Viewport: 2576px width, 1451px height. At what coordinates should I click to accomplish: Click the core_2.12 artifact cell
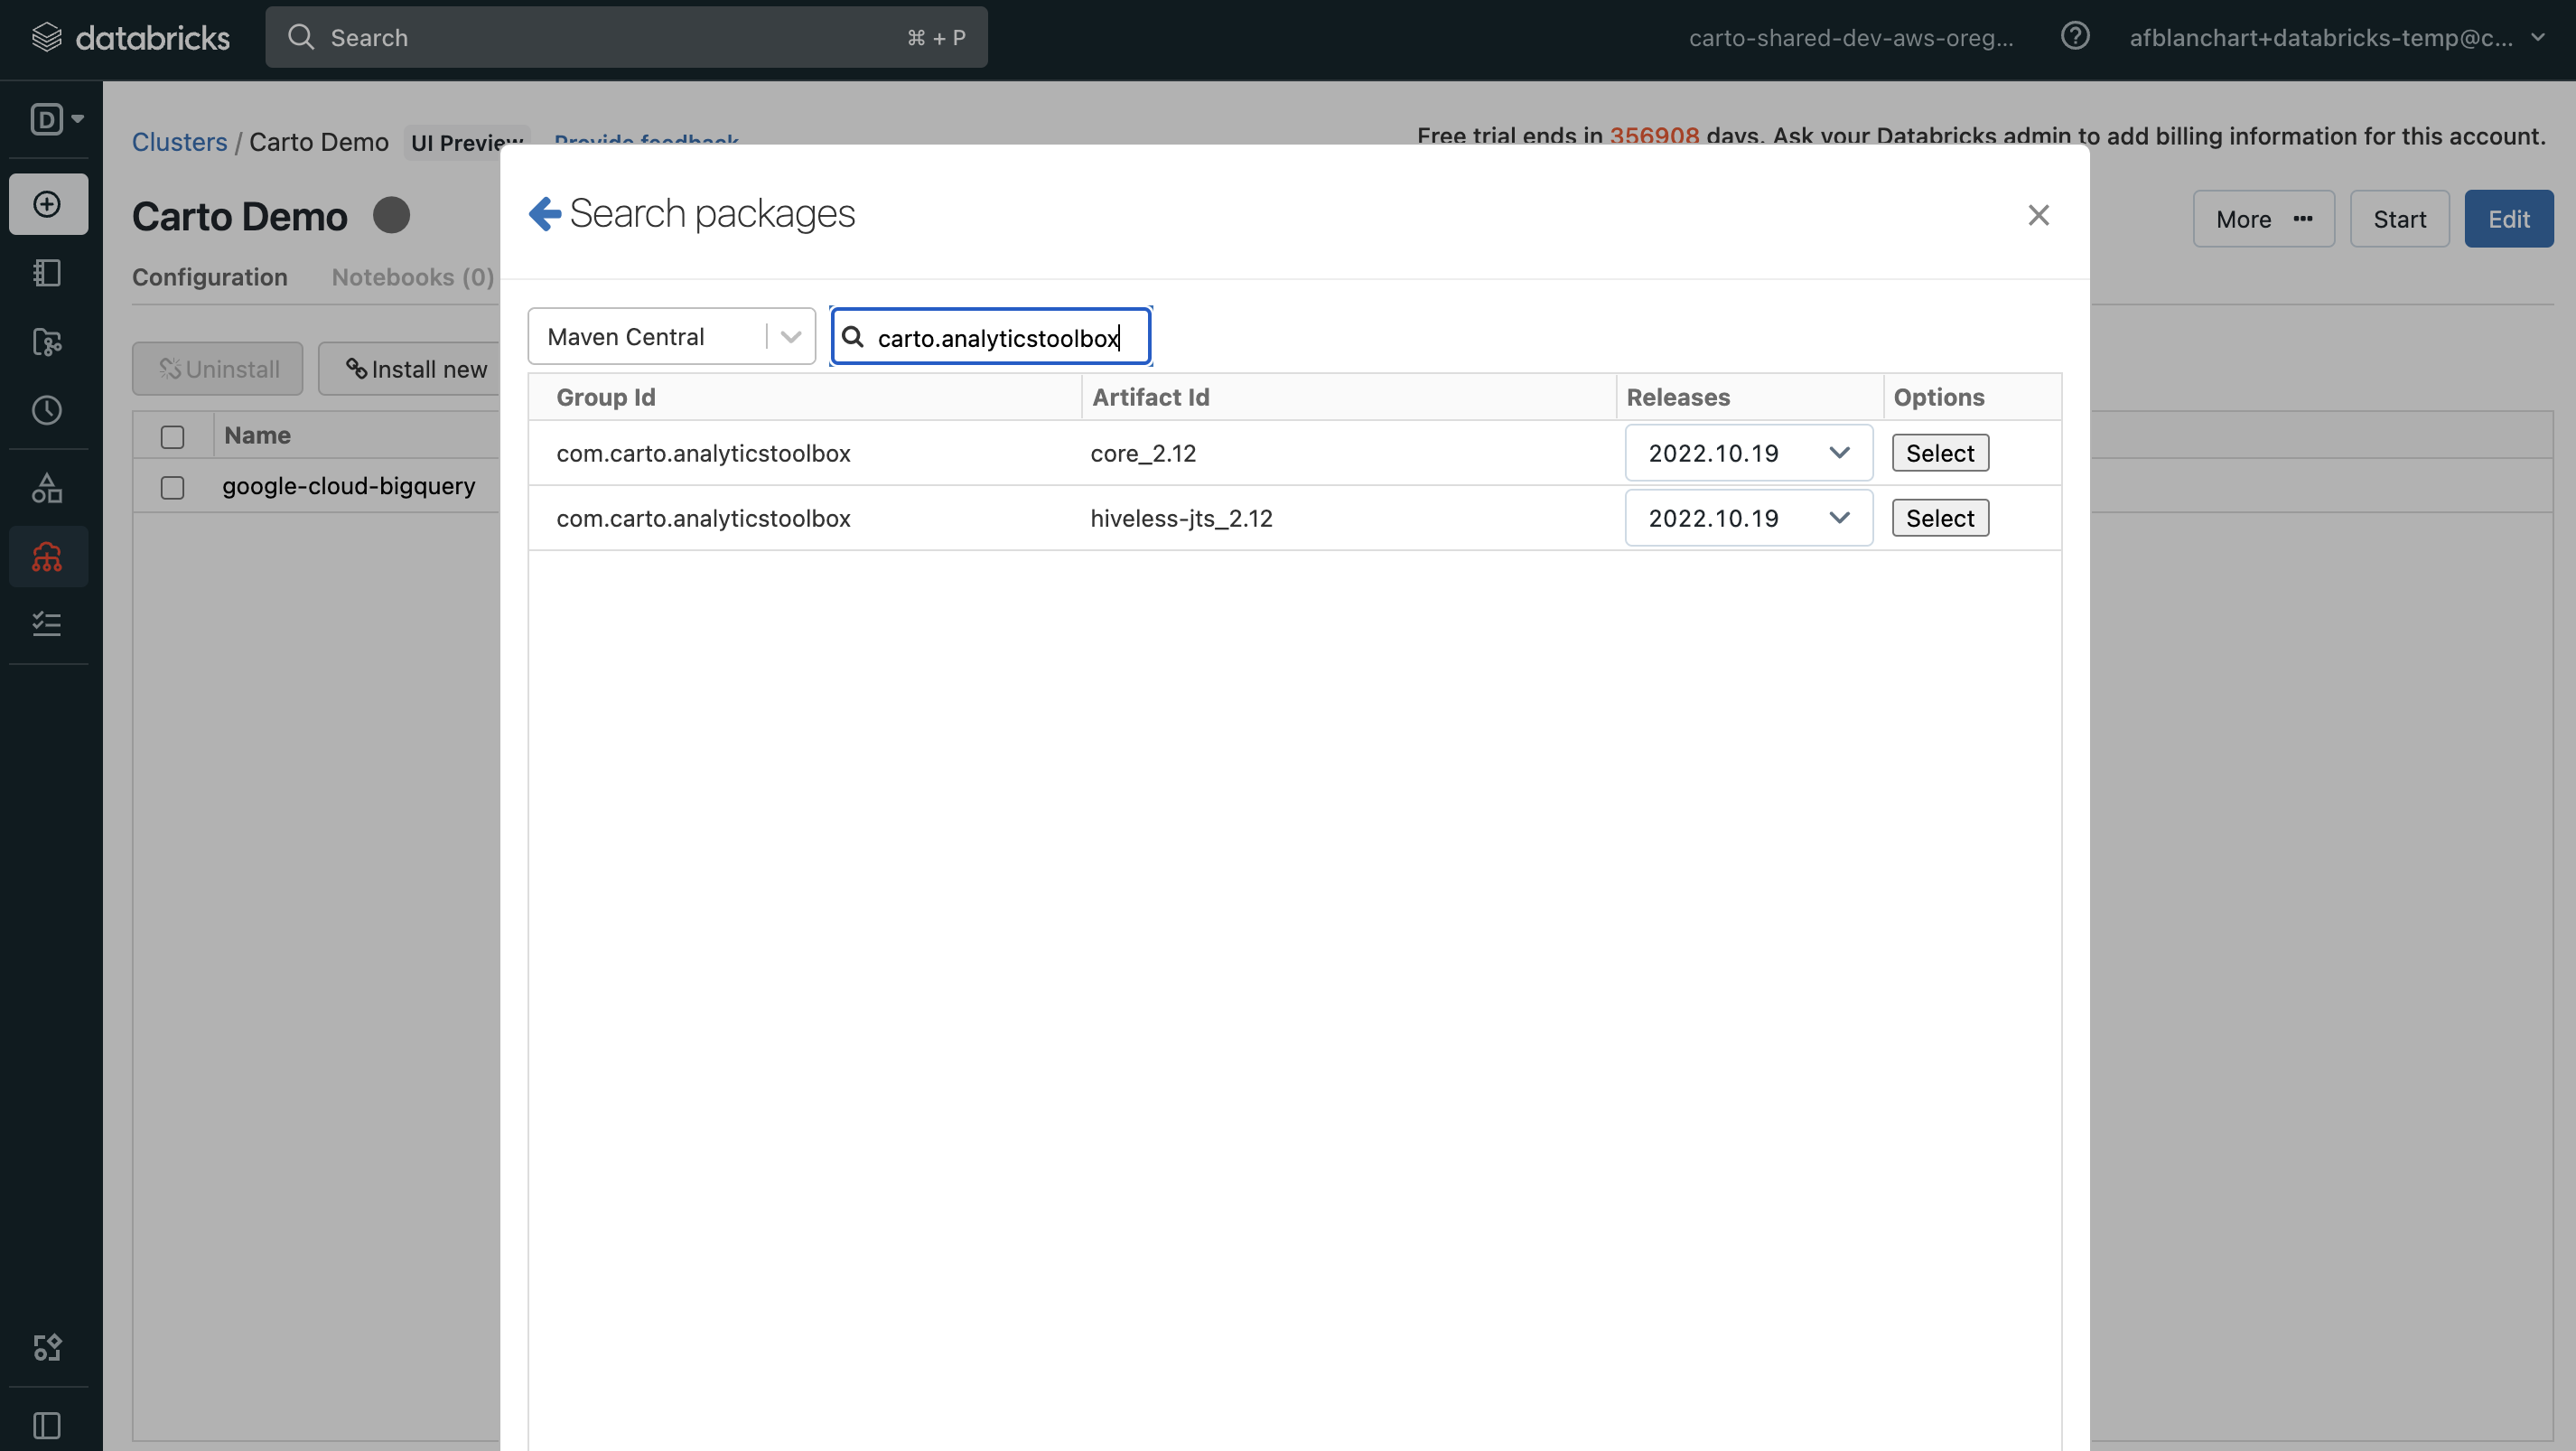1143,453
